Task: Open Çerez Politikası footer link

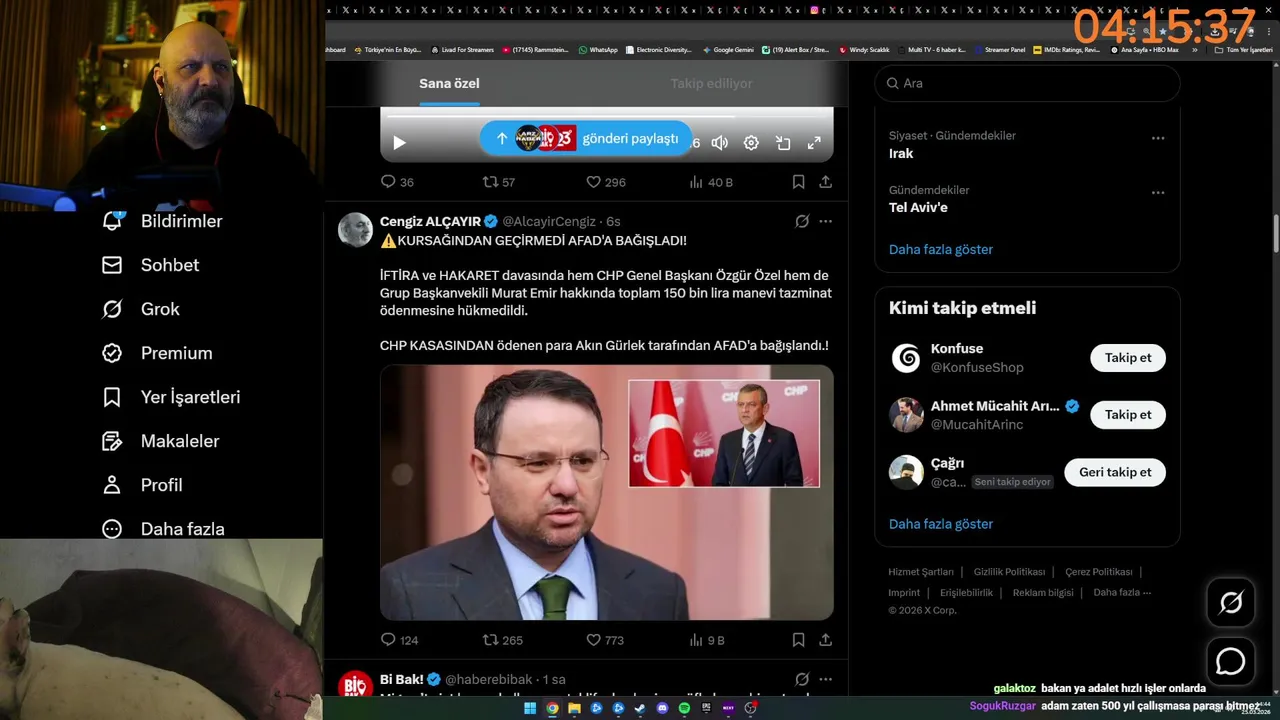Action: point(1098,572)
